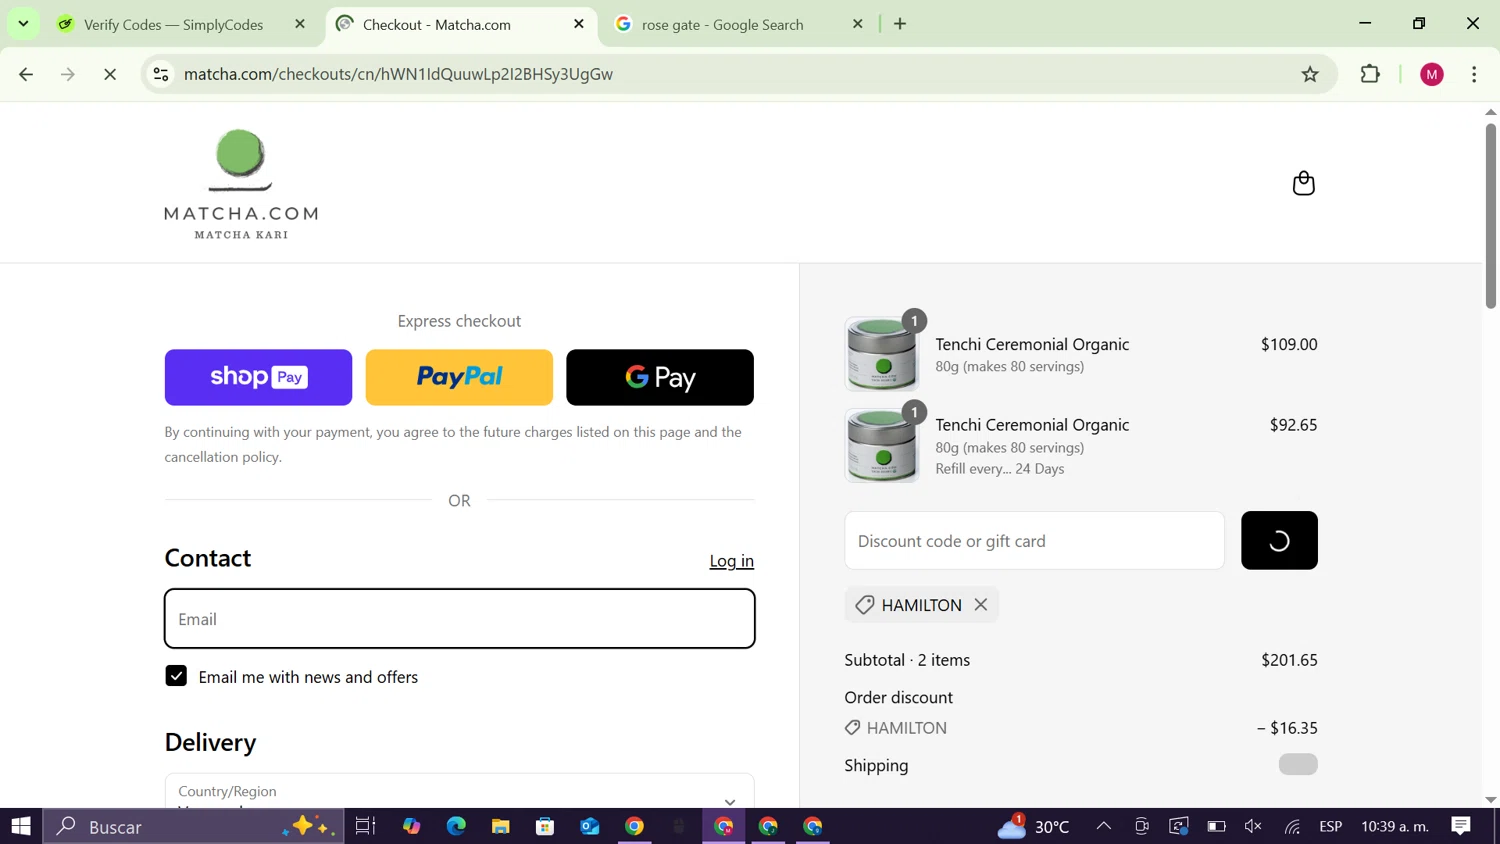This screenshot has height=844, width=1500.
Task: Pay with PayPal
Action: pos(459,377)
